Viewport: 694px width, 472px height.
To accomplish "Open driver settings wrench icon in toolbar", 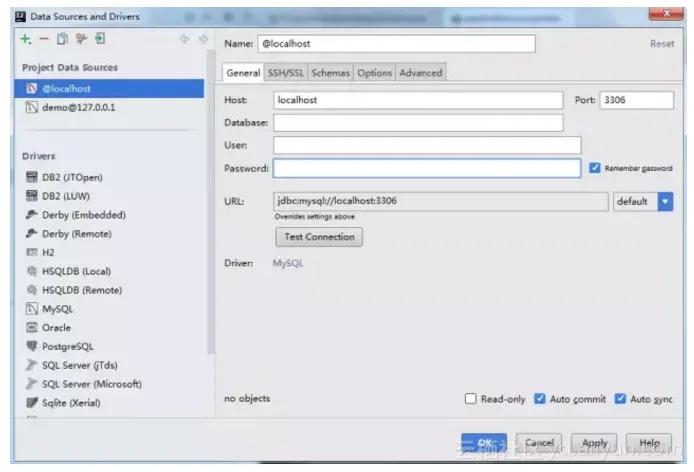I will [81, 39].
